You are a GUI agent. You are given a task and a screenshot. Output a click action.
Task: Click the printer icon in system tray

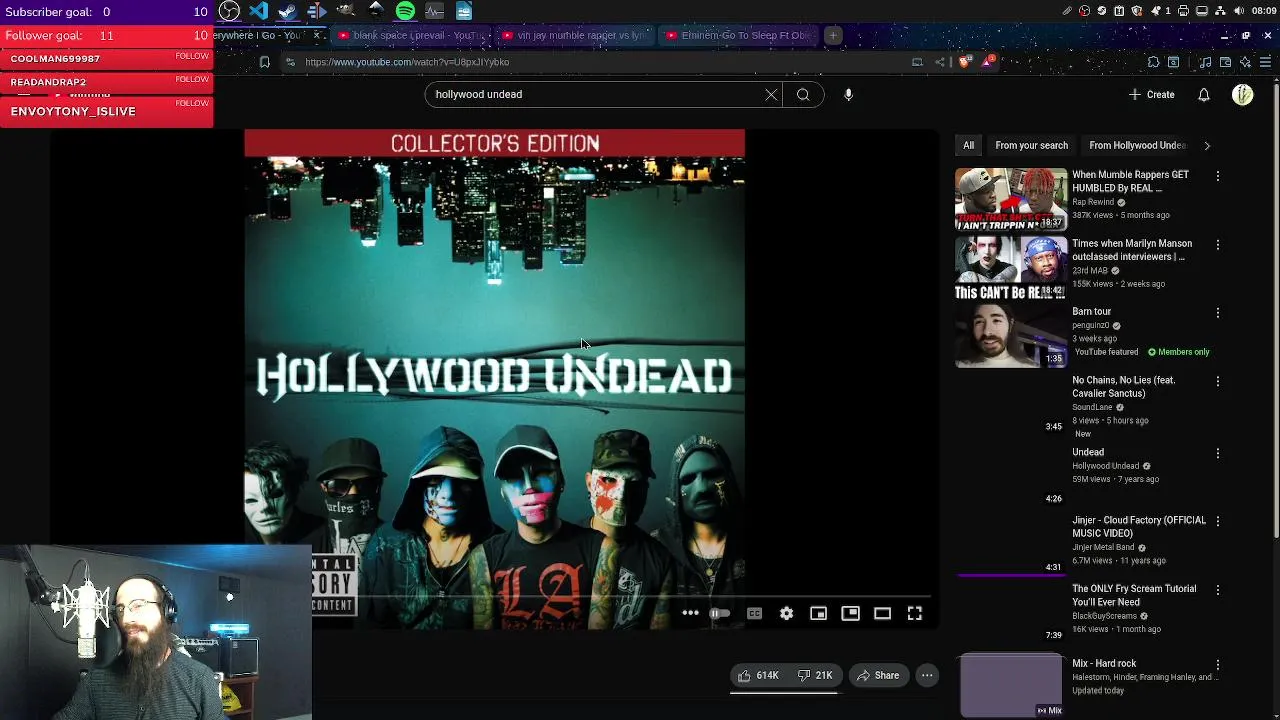tap(1184, 11)
